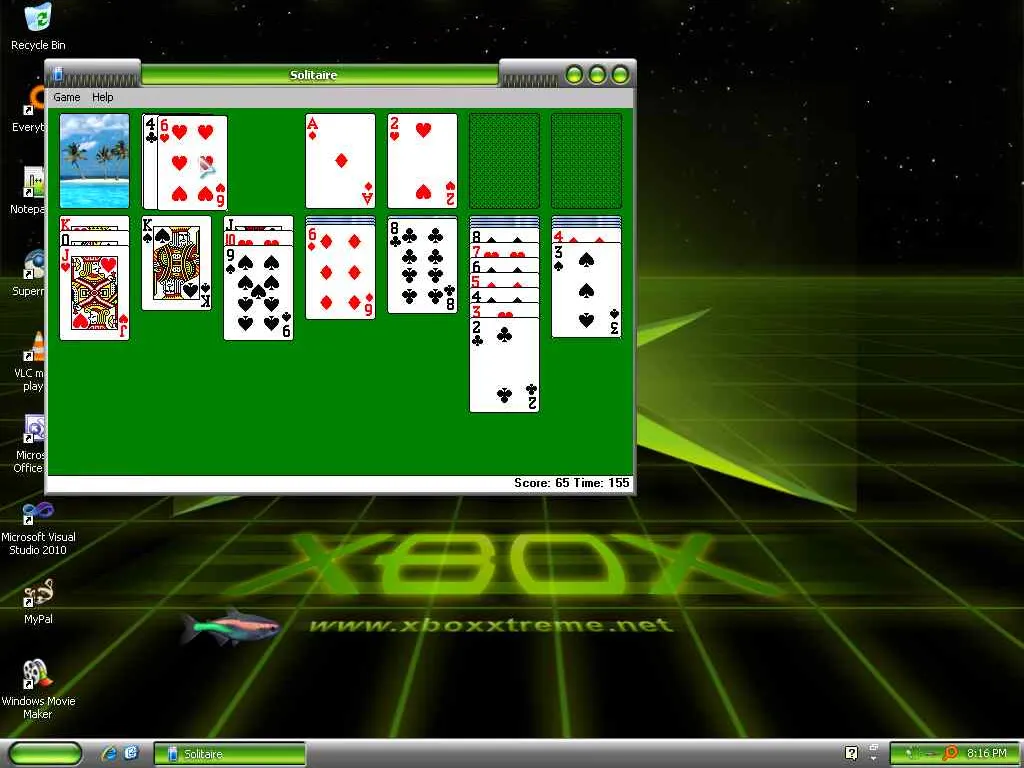Open the MyPal desktop shortcut
1024x768 pixels.
(38, 603)
